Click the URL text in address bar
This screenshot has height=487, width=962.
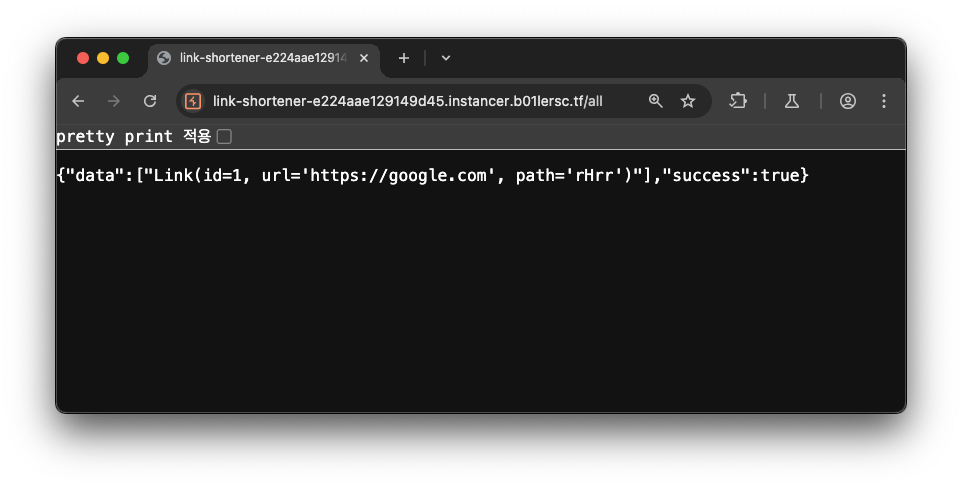[x=407, y=101]
